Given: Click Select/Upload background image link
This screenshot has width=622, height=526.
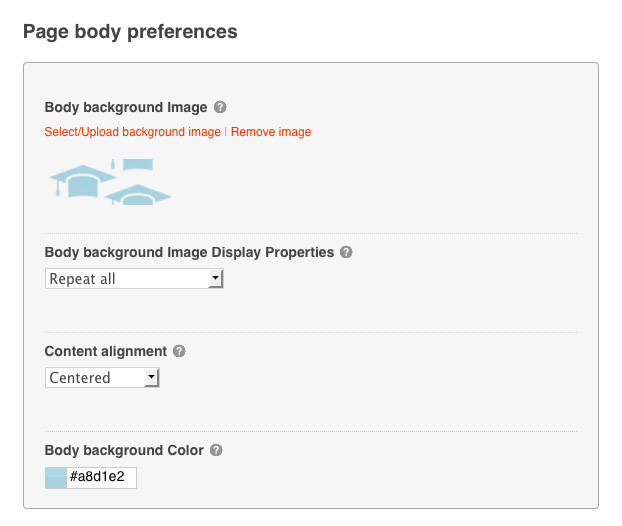Looking at the screenshot, I should (x=132, y=132).
